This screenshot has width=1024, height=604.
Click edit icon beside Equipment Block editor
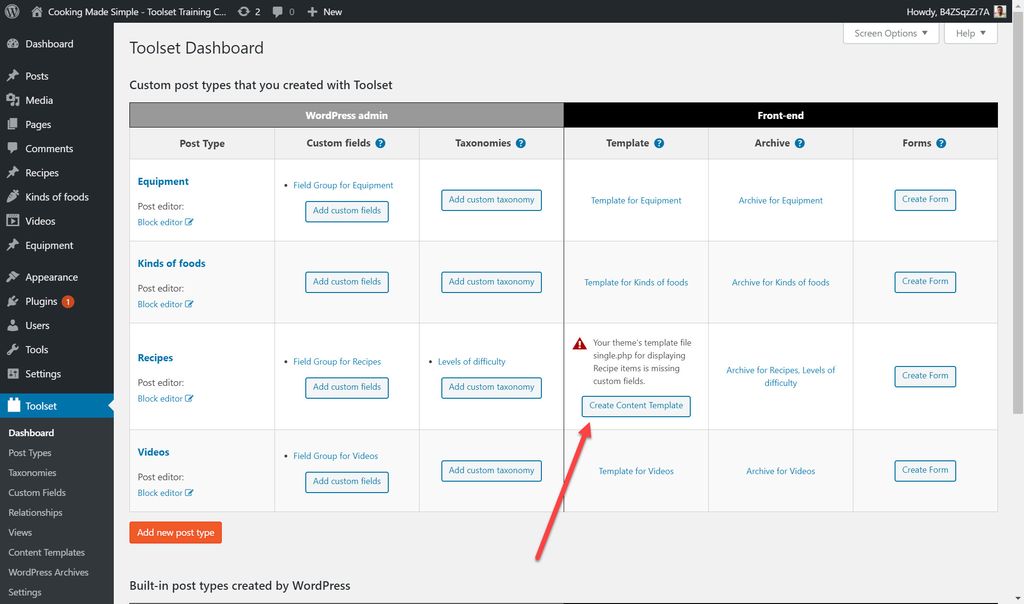pos(189,222)
